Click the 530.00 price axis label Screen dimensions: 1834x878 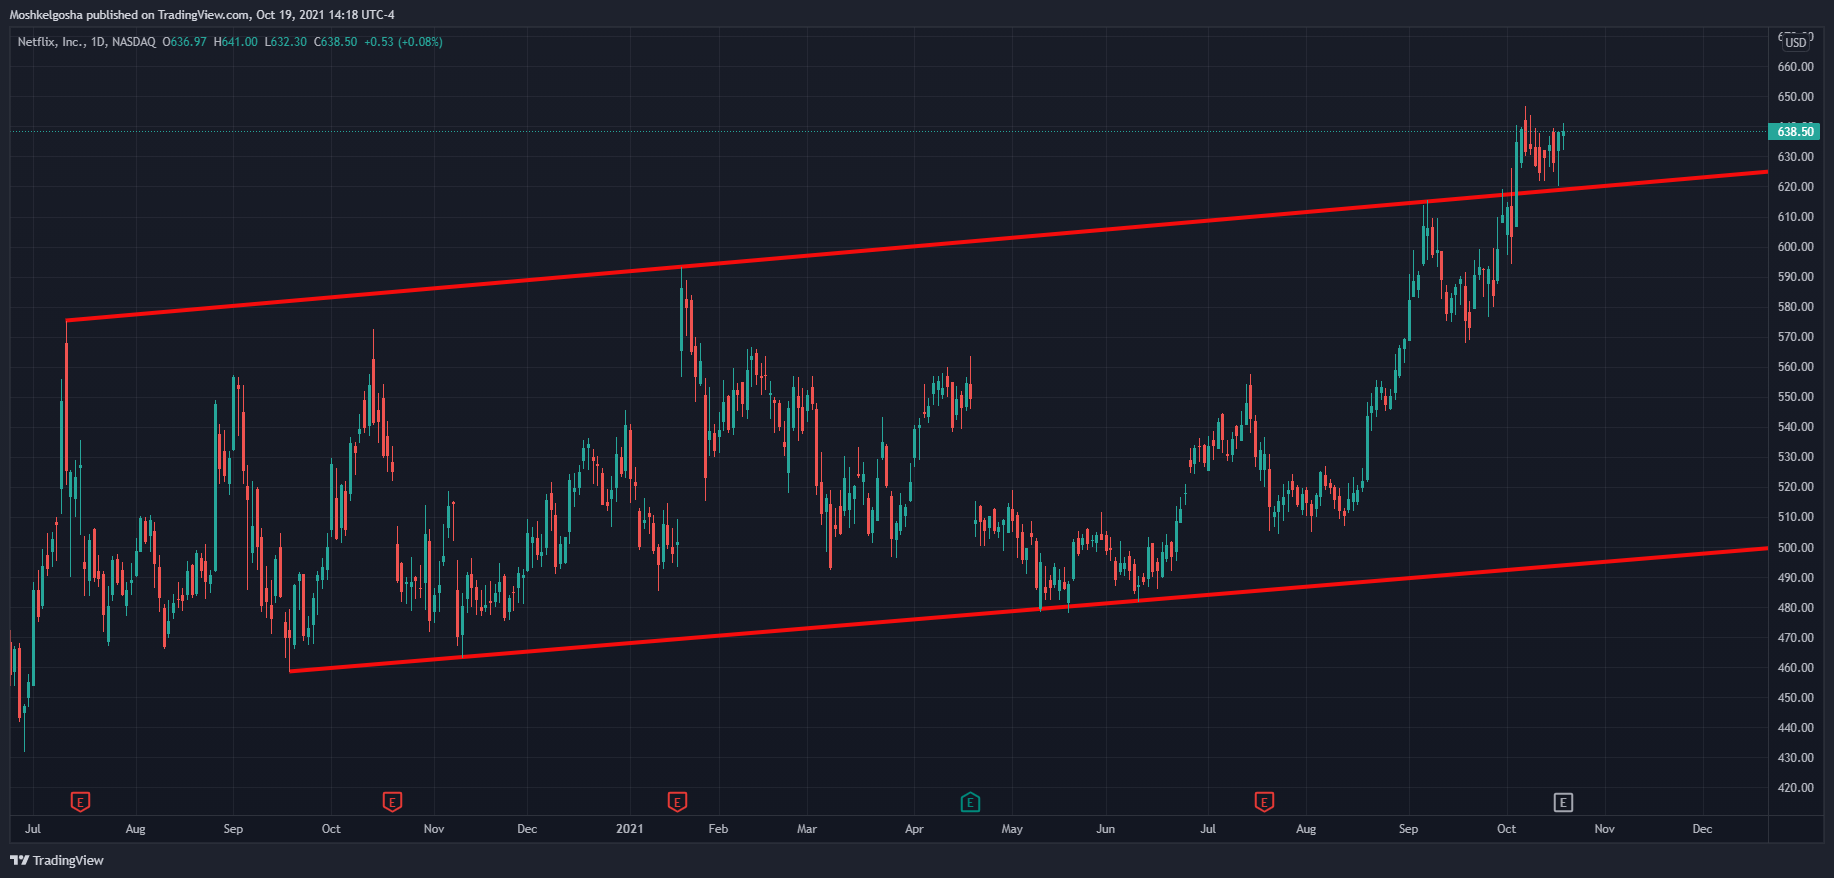tap(1796, 457)
